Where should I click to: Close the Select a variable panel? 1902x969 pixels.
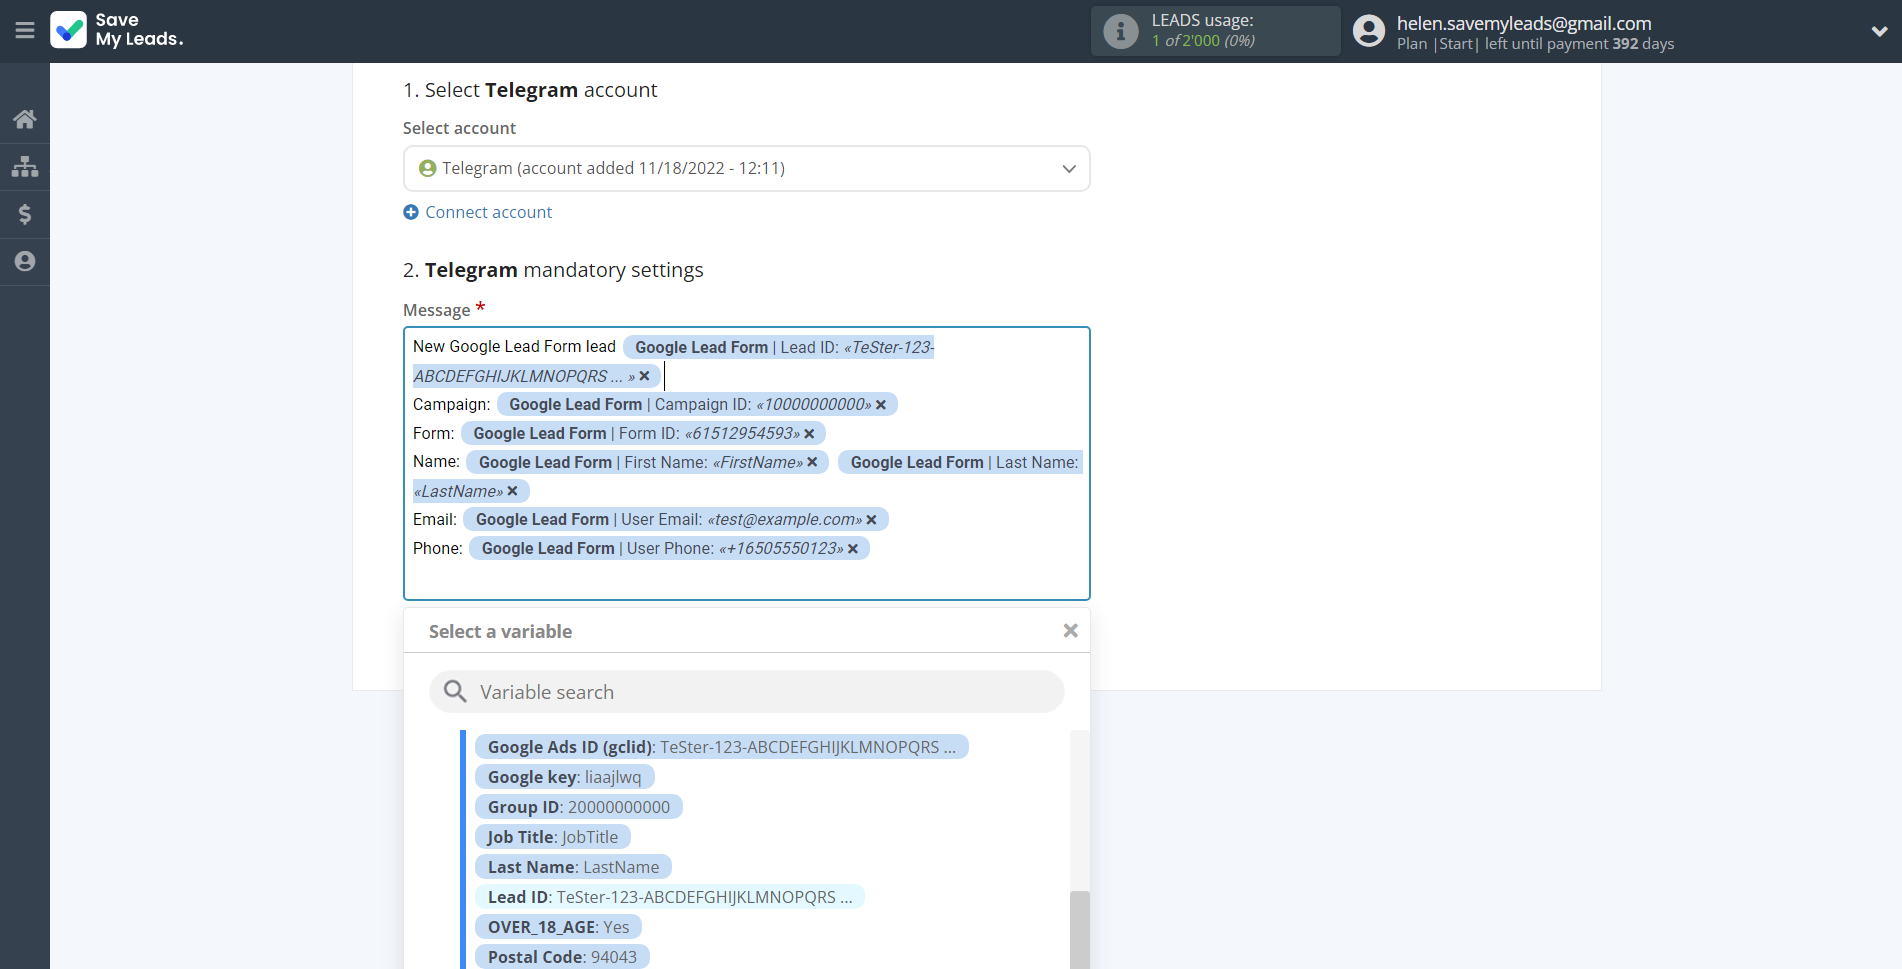click(1070, 631)
